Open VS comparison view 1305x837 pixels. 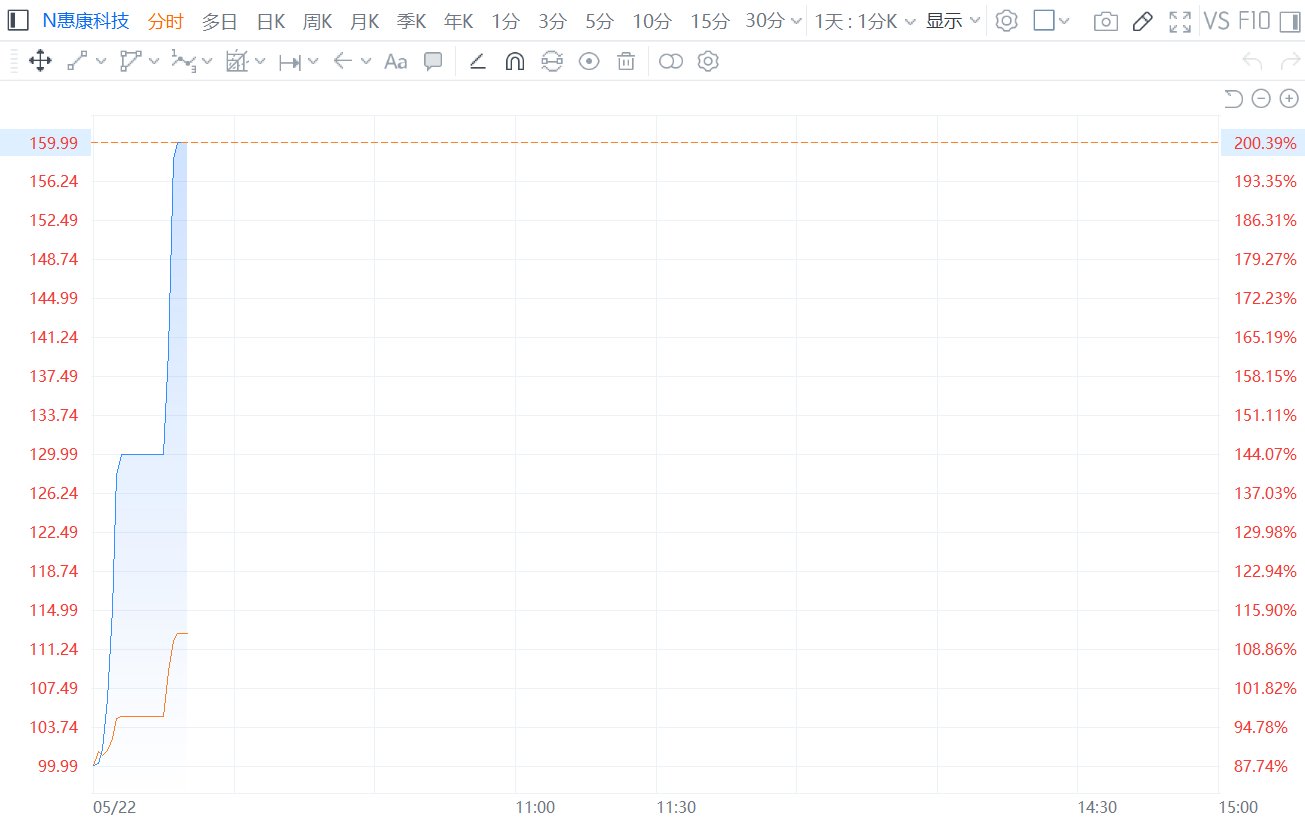[1216, 21]
